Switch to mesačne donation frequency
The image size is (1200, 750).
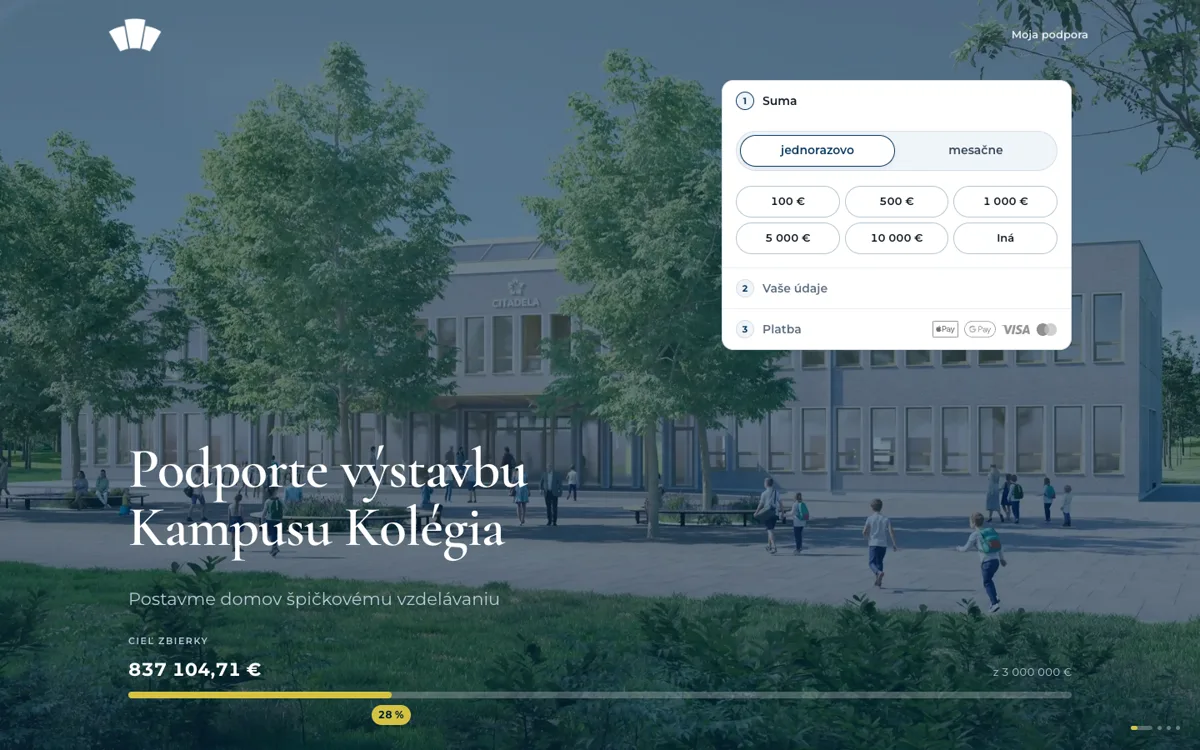(975, 151)
